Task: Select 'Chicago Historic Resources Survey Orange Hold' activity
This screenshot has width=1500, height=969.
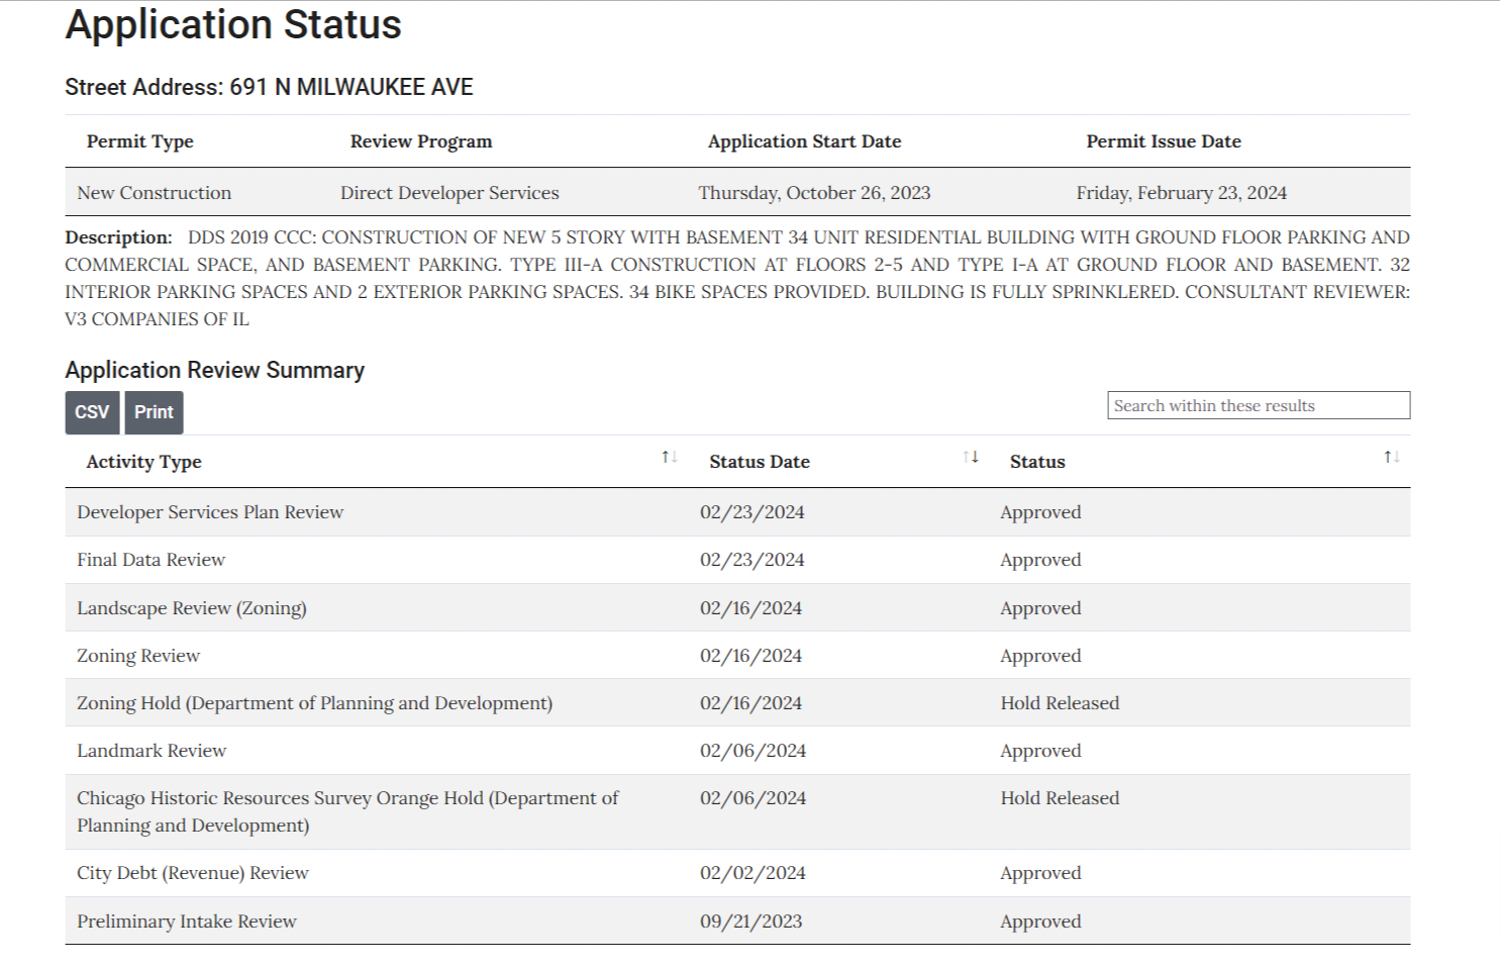Action: pos(348,812)
